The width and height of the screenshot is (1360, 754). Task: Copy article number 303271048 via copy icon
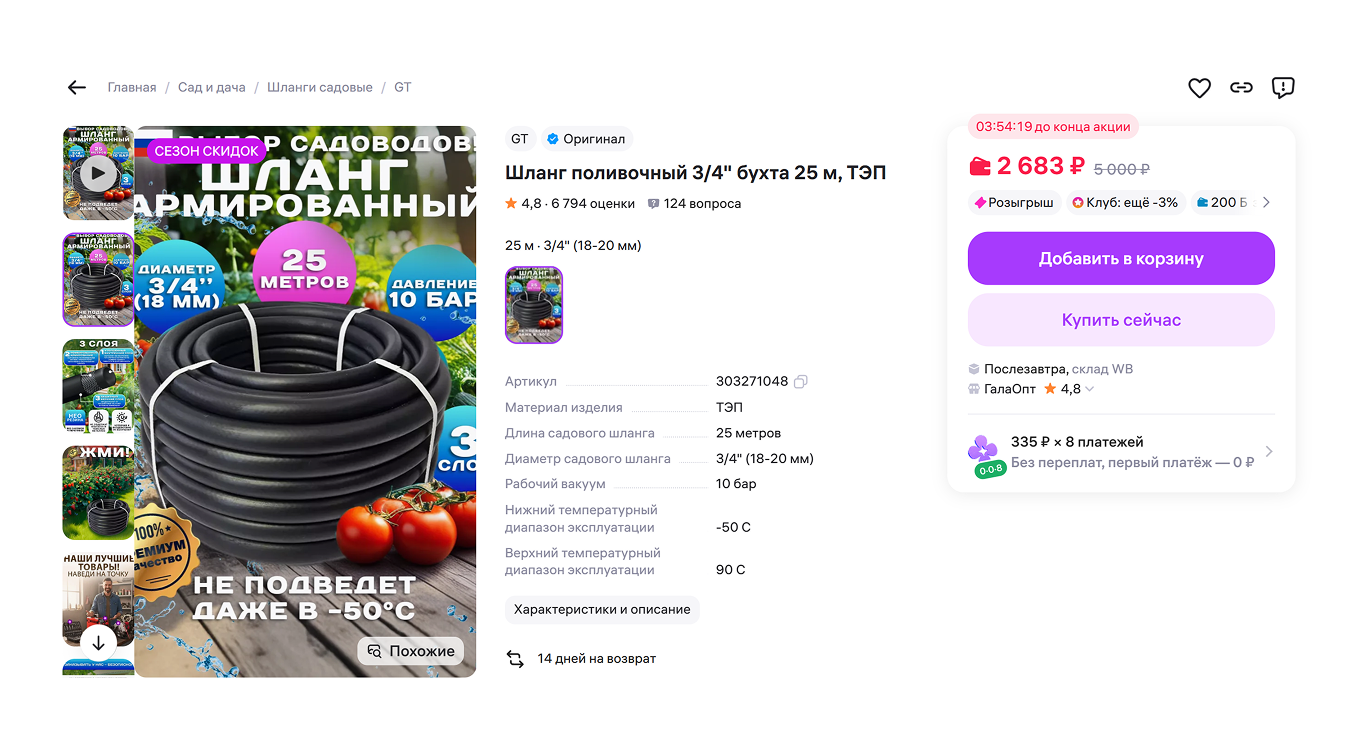point(800,381)
